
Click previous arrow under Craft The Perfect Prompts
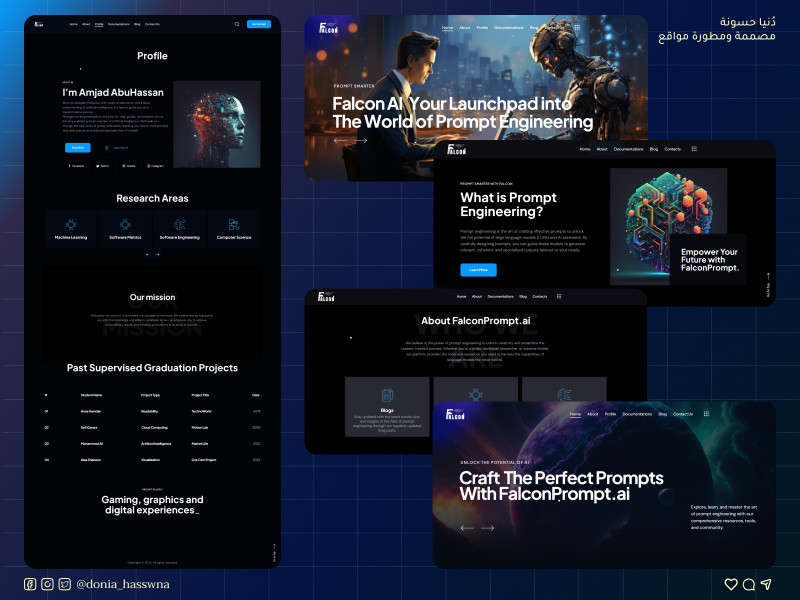coord(466,527)
